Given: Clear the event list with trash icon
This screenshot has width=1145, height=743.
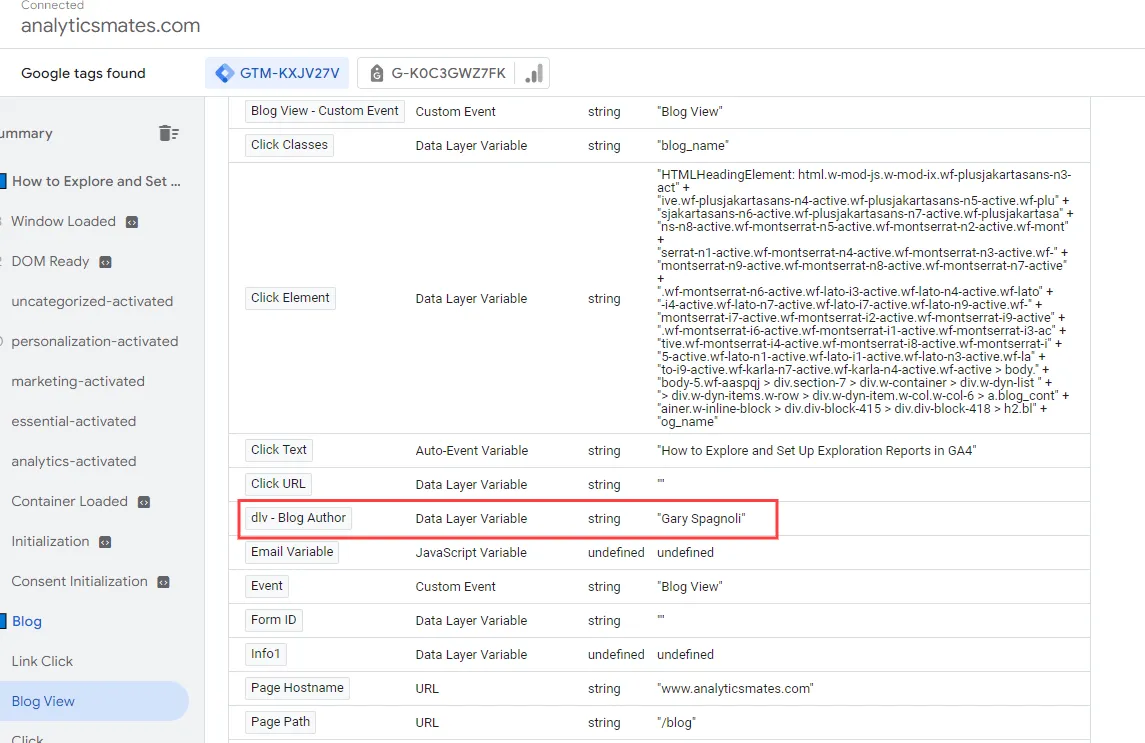Looking at the screenshot, I should click(x=169, y=133).
